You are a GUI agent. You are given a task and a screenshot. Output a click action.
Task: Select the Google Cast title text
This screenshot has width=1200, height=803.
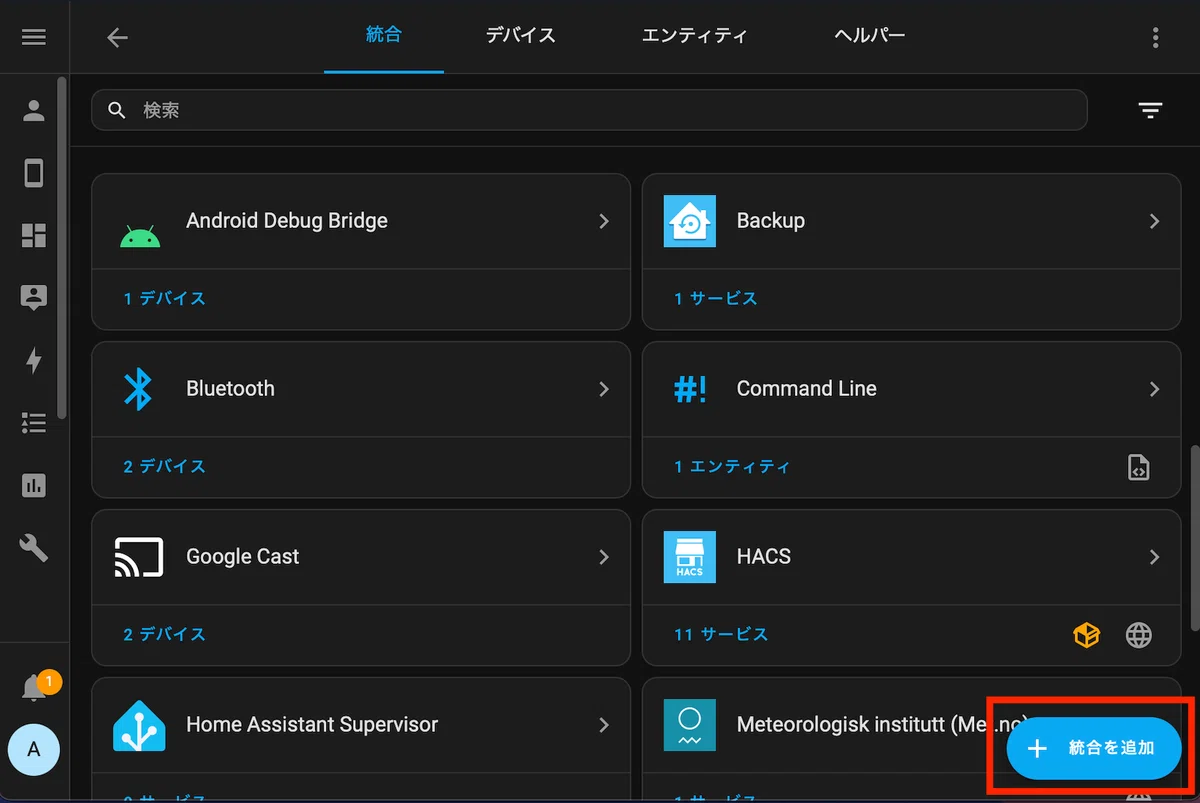point(243,557)
